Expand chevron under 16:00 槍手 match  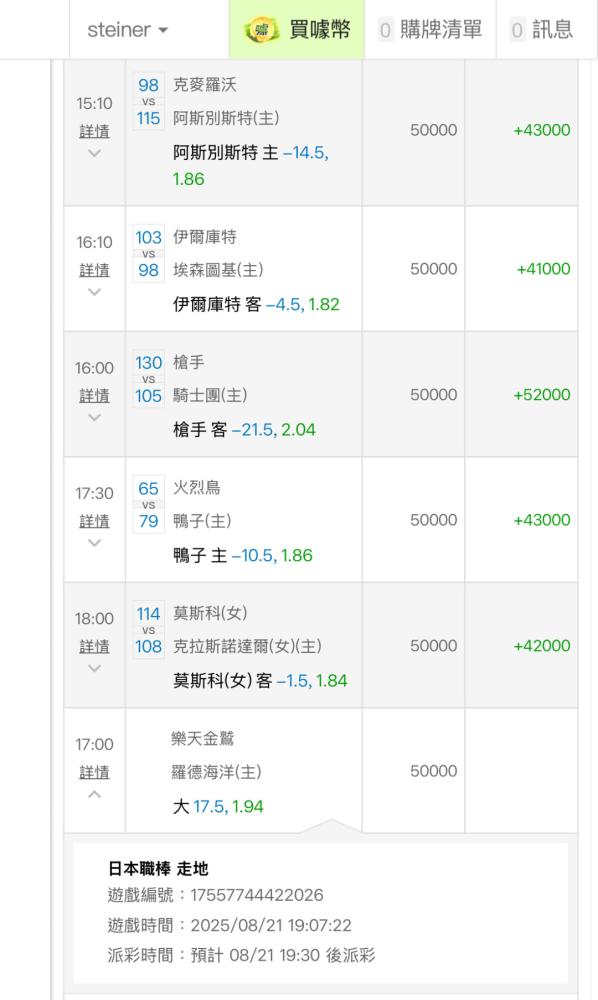pos(94,418)
